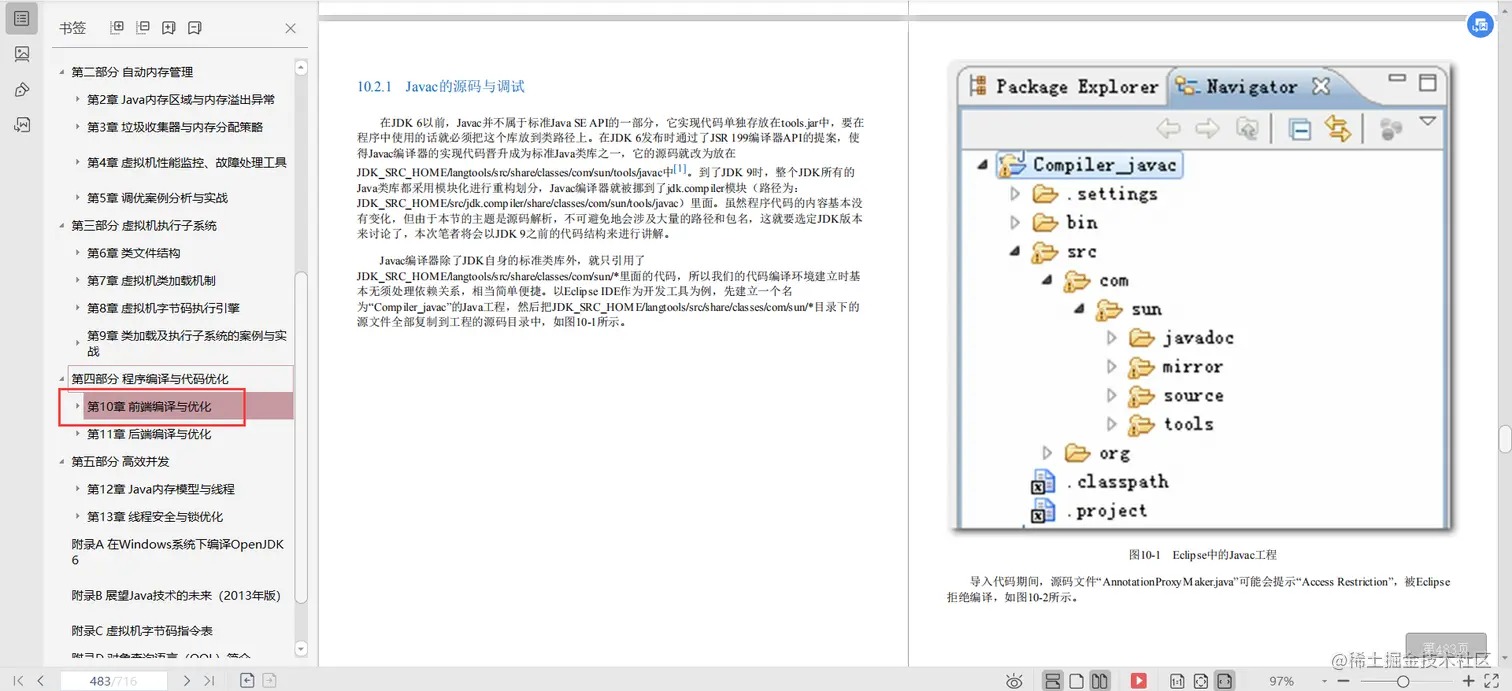Click the blue floating assistant icon
This screenshot has height=691, width=1512.
[x=1480, y=25]
